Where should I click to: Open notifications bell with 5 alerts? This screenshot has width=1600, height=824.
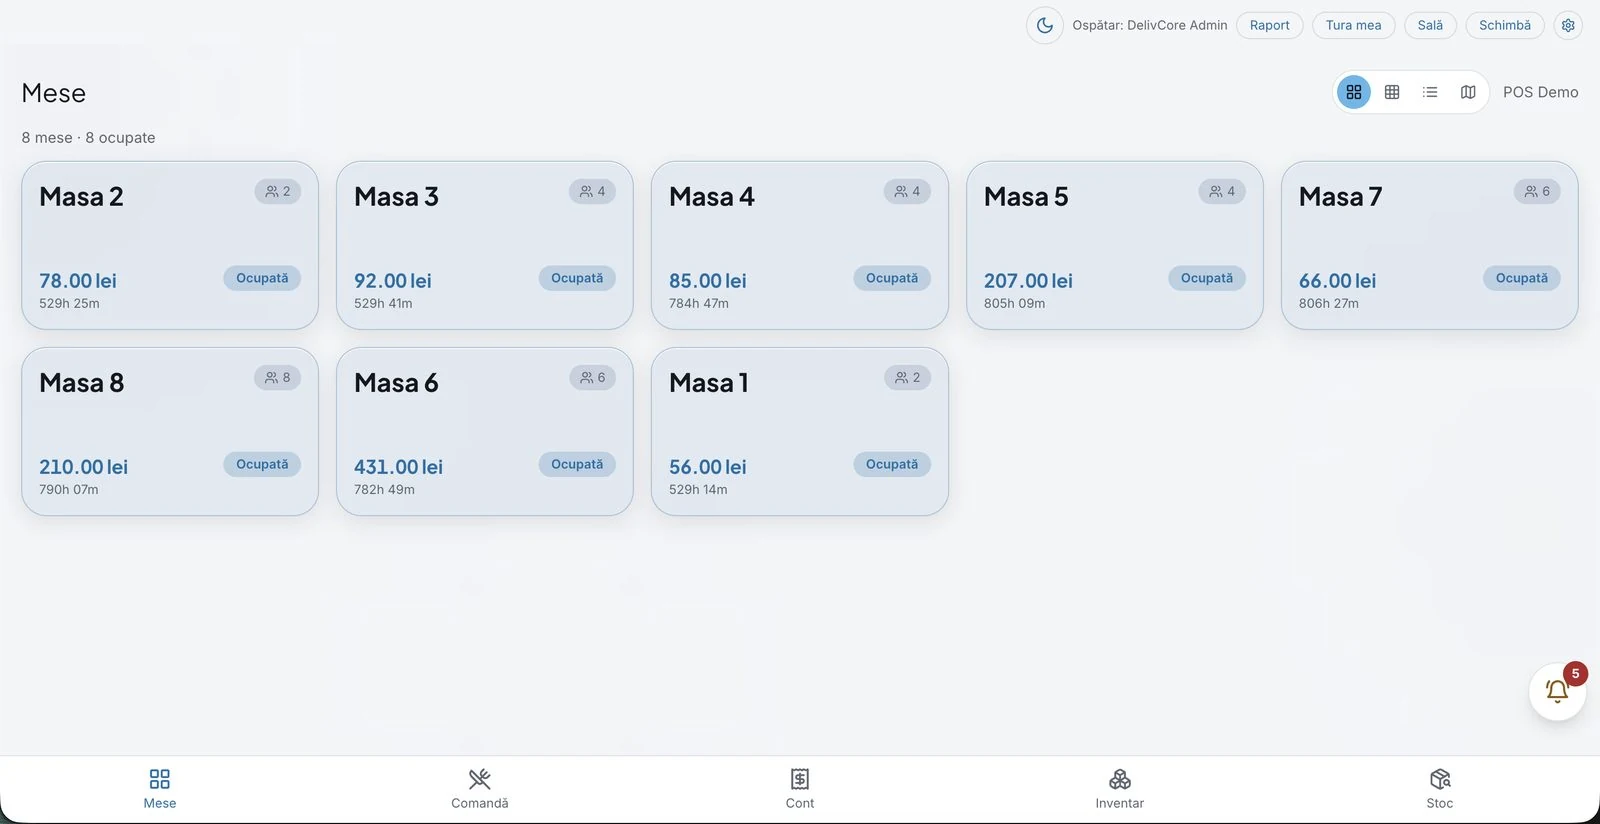pos(1557,691)
